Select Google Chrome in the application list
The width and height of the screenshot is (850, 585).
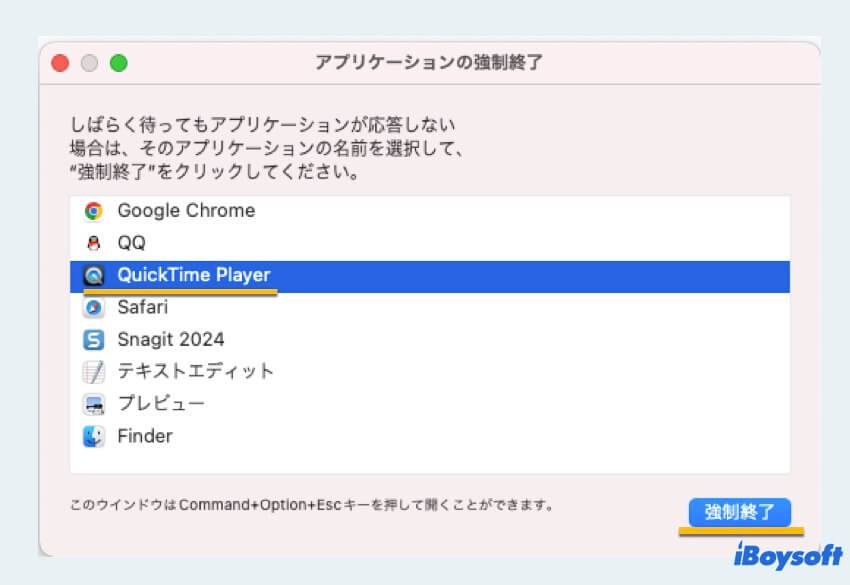click(186, 211)
